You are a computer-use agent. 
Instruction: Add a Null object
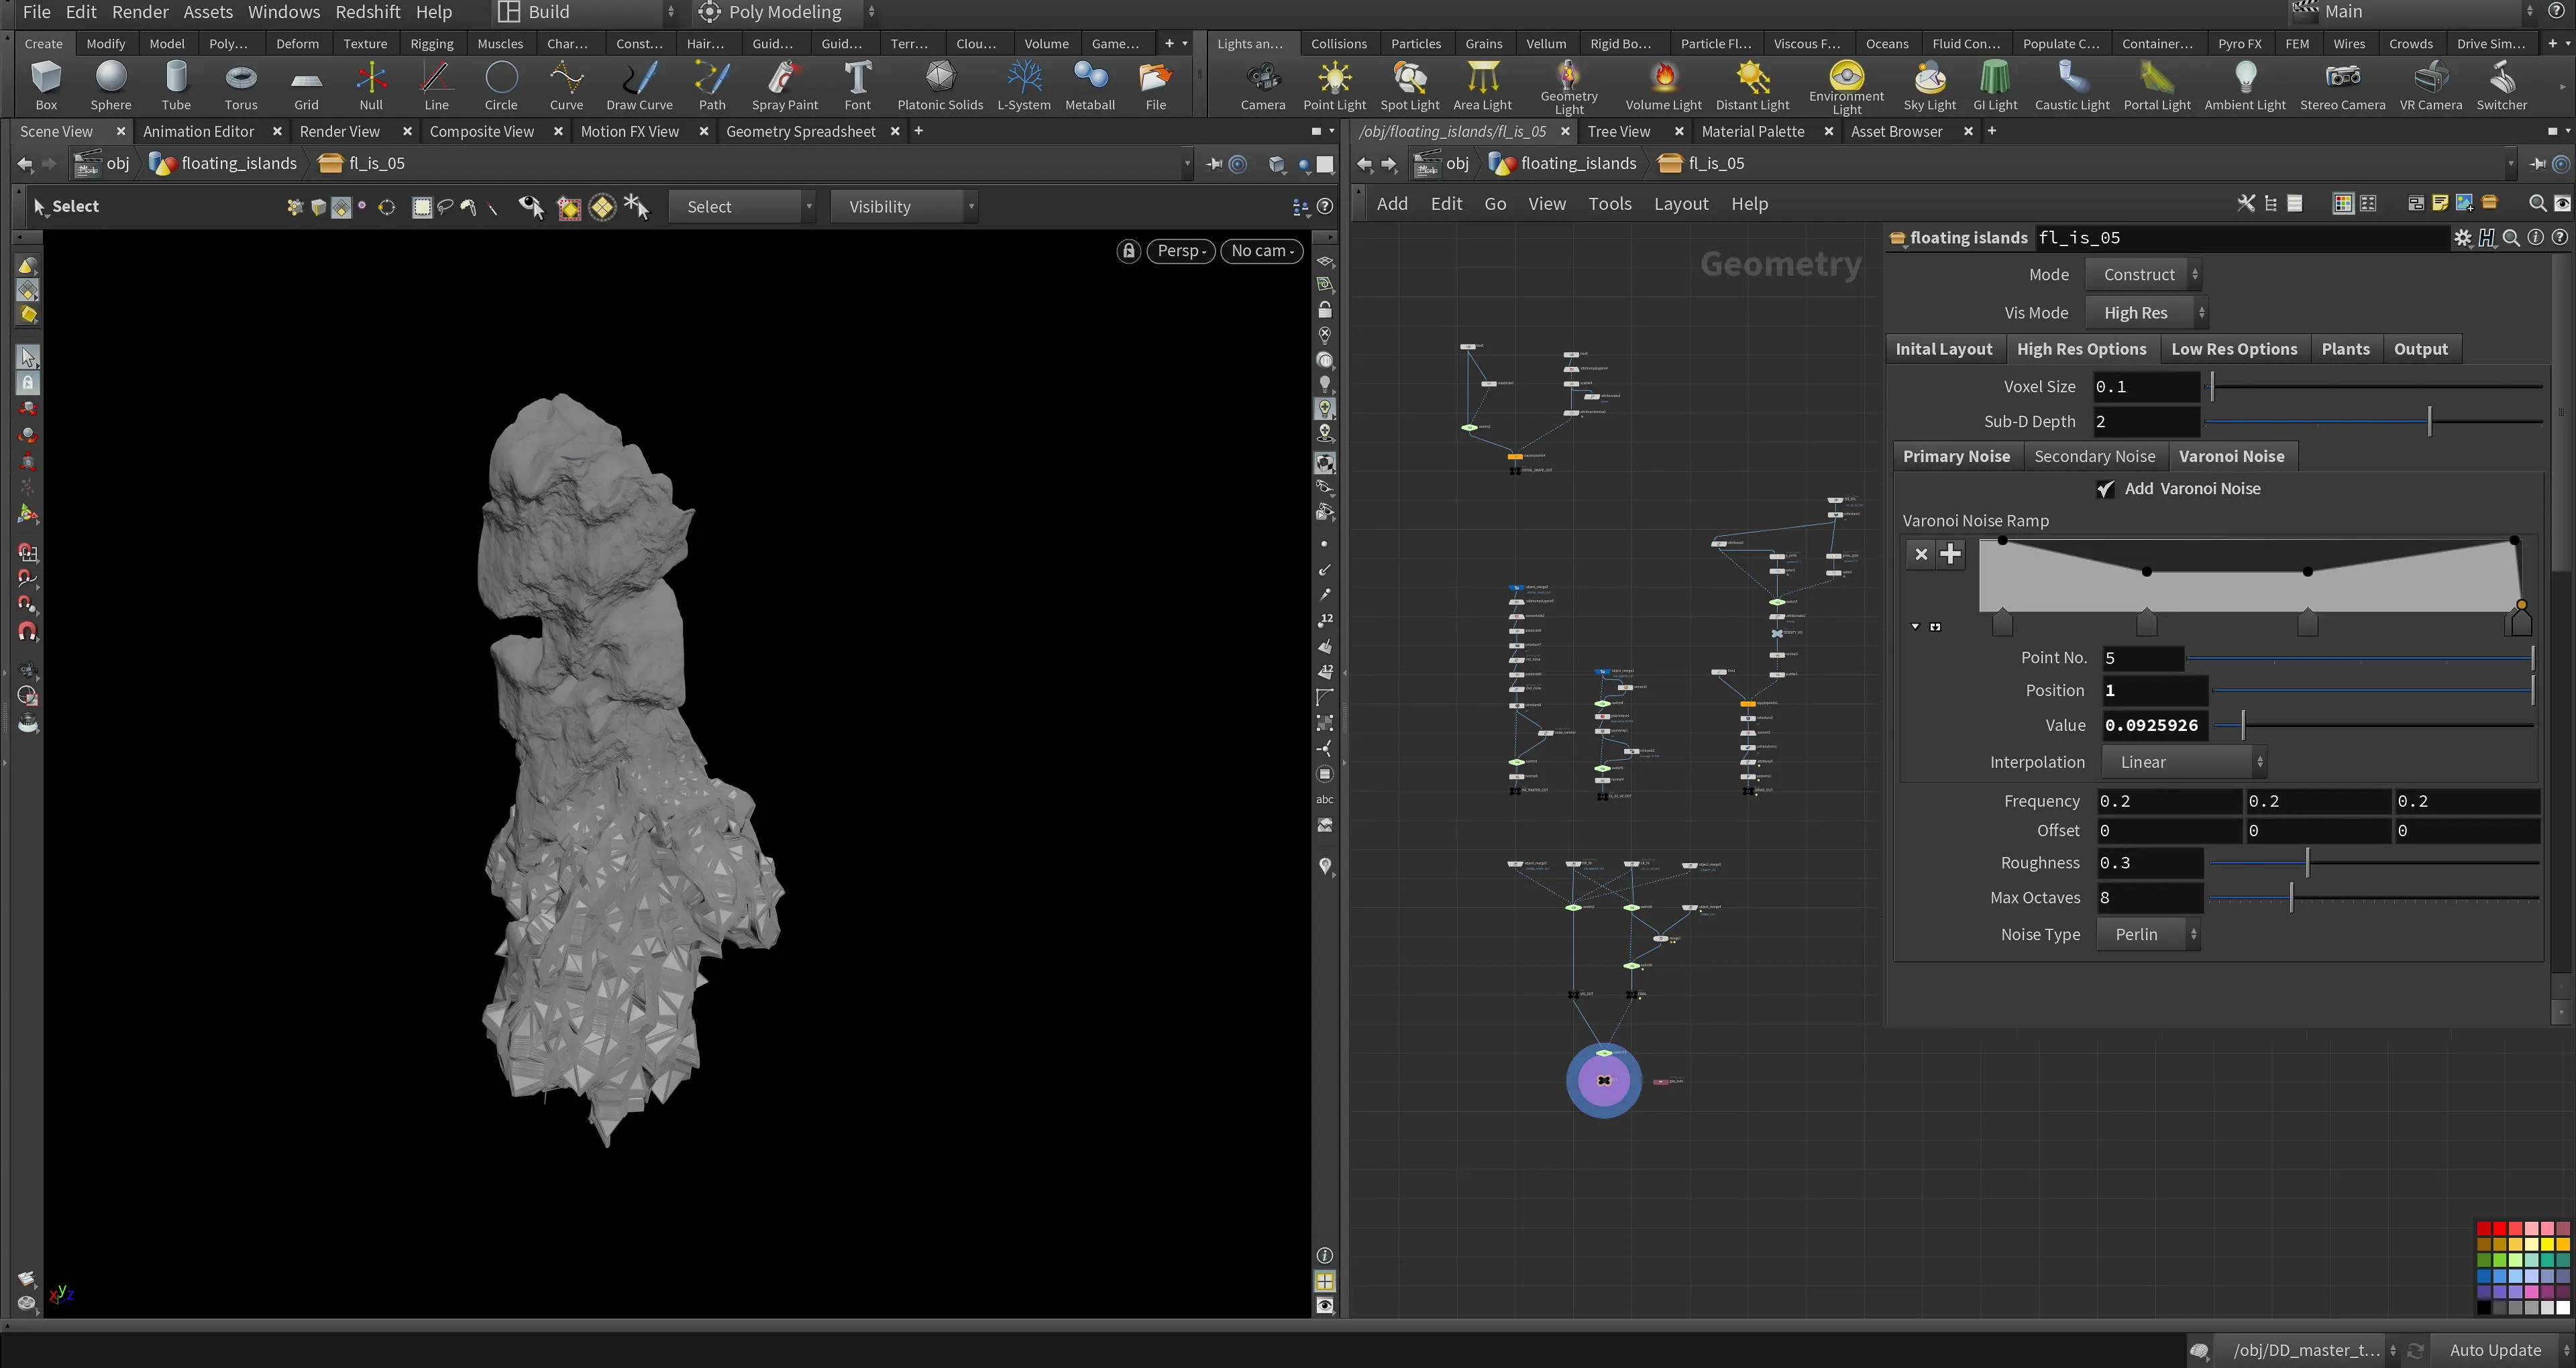tap(371, 85)
